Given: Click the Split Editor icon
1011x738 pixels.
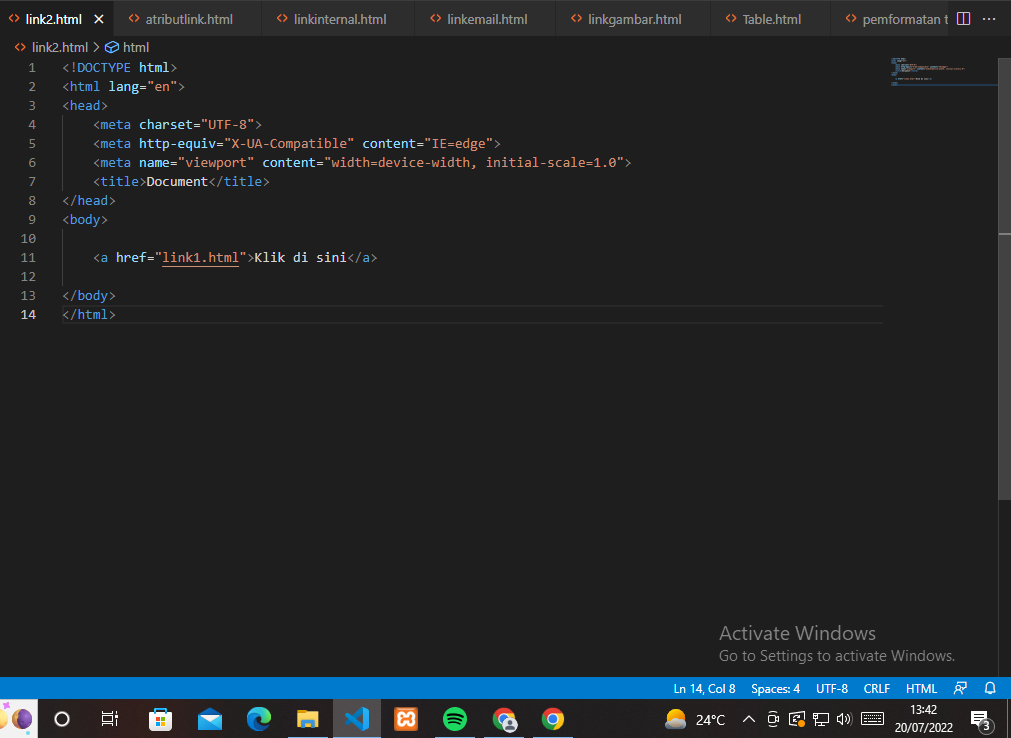Looking at the screenshot, I should point(962,18).
